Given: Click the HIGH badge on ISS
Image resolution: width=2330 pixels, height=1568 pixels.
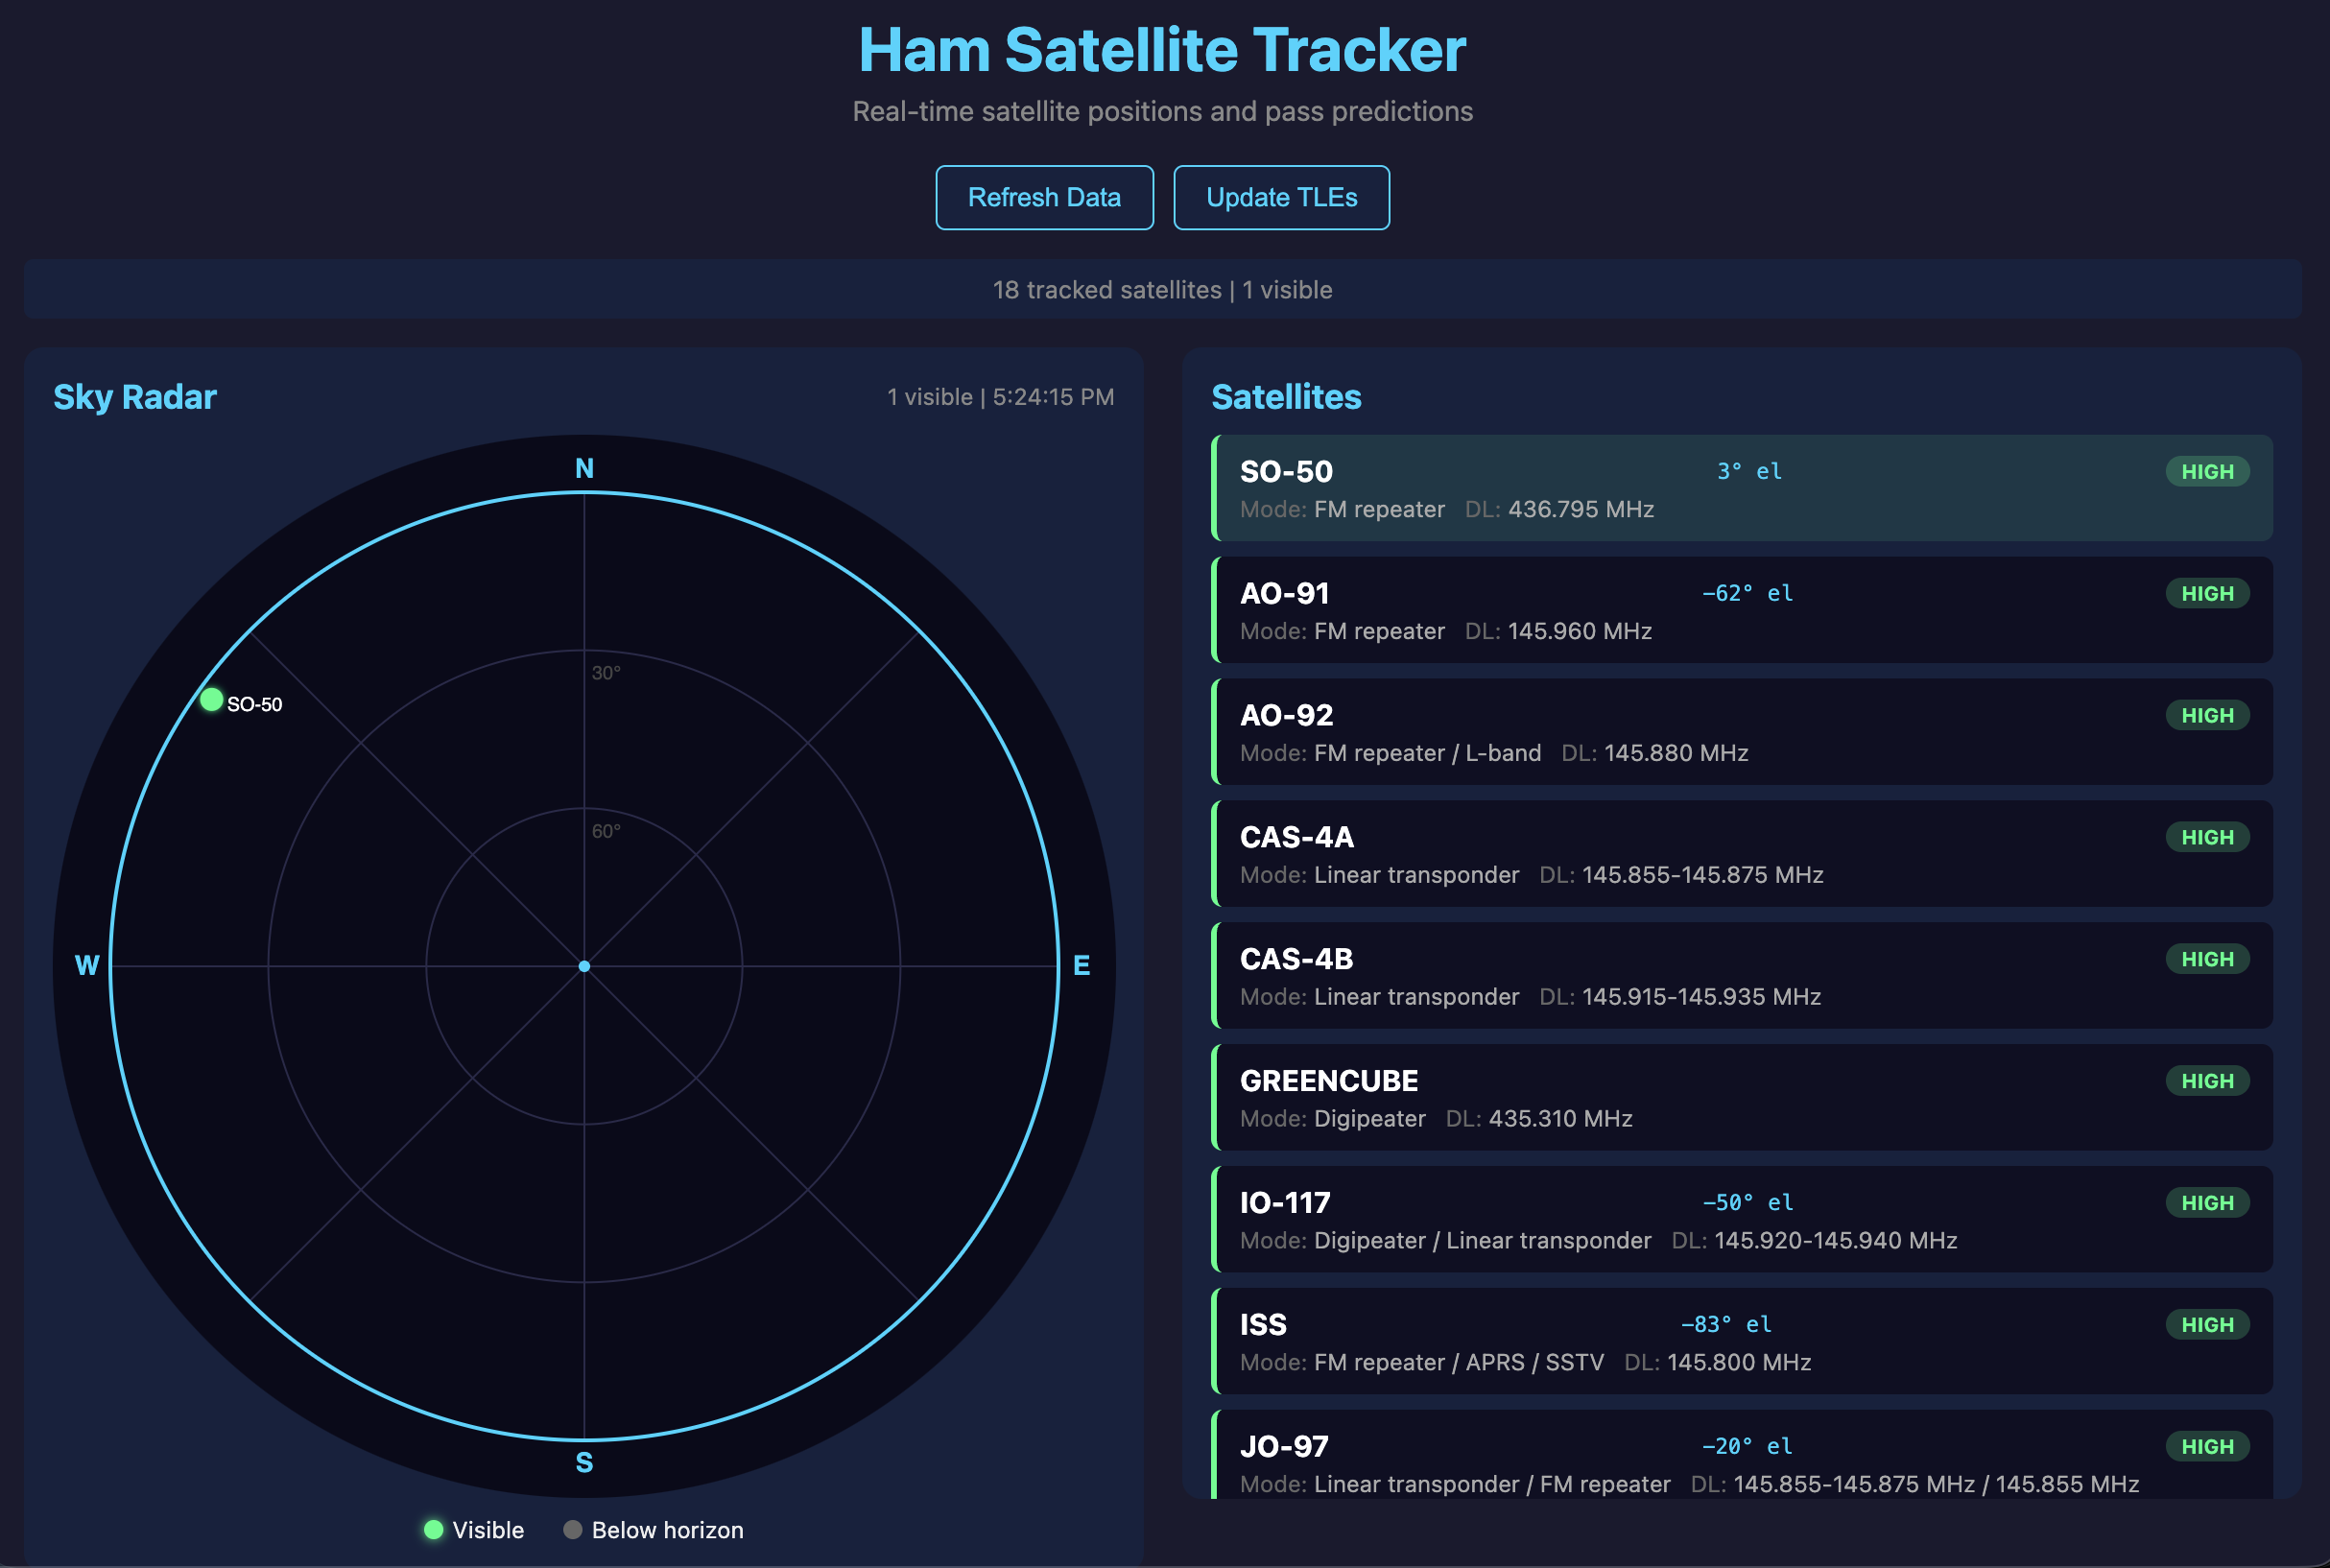Looking at the screenshot, I should 2208,1324.
